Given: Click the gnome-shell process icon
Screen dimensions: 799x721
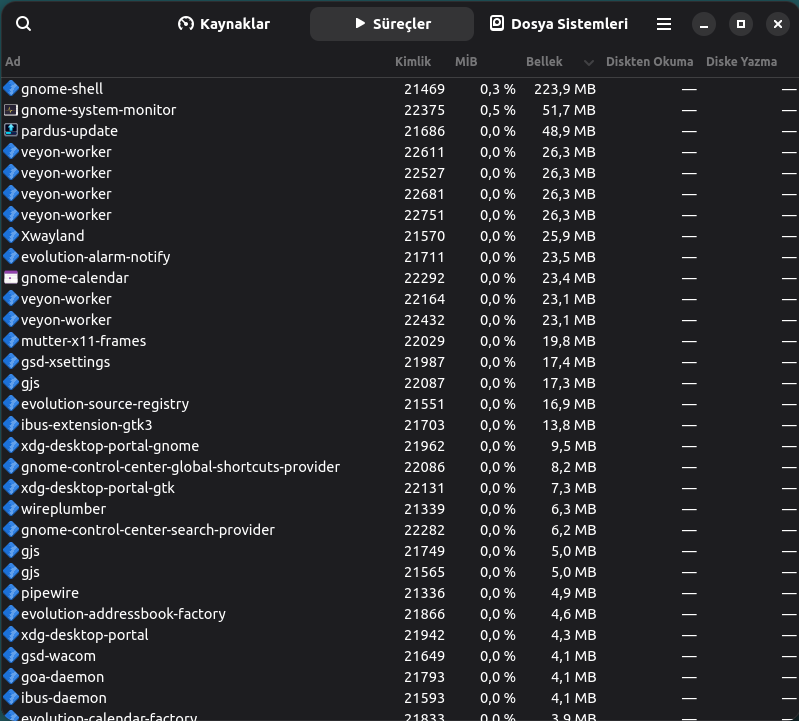Looking at the screenshot, I should [11, 89].
